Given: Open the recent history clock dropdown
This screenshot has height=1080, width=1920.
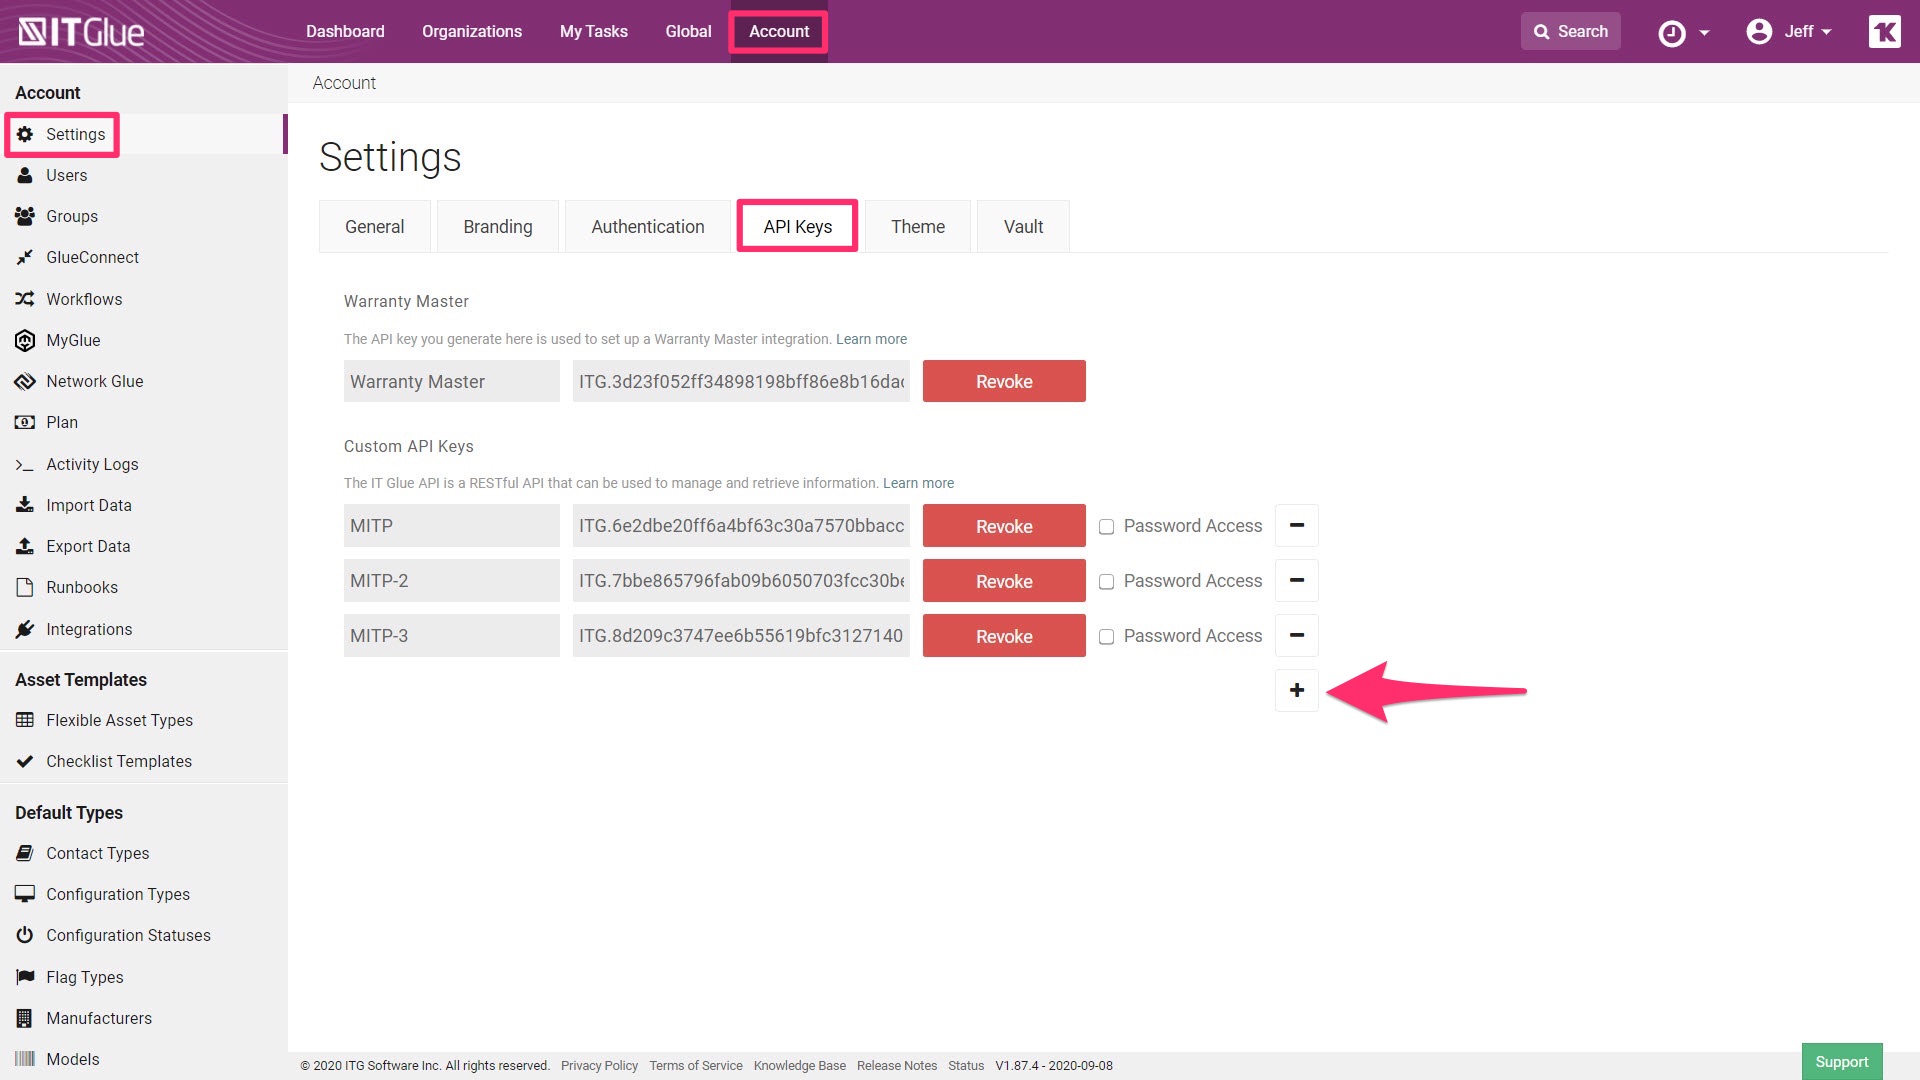Looking at the screenshot, I should 1683,33.
